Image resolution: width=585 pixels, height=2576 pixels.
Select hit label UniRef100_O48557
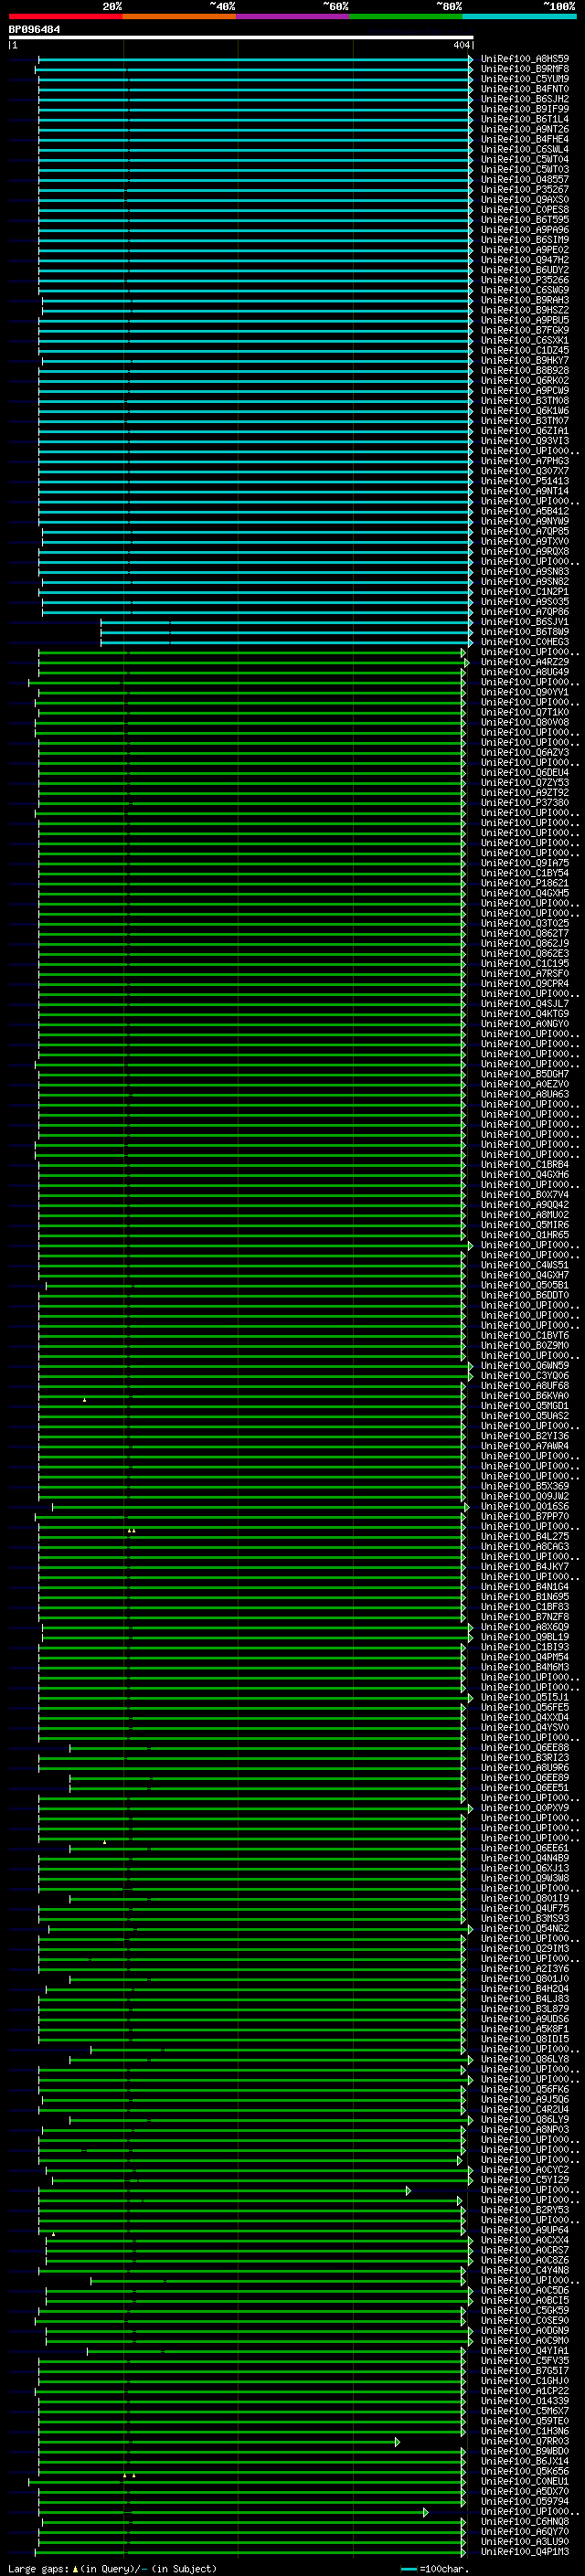pos(525,179)
